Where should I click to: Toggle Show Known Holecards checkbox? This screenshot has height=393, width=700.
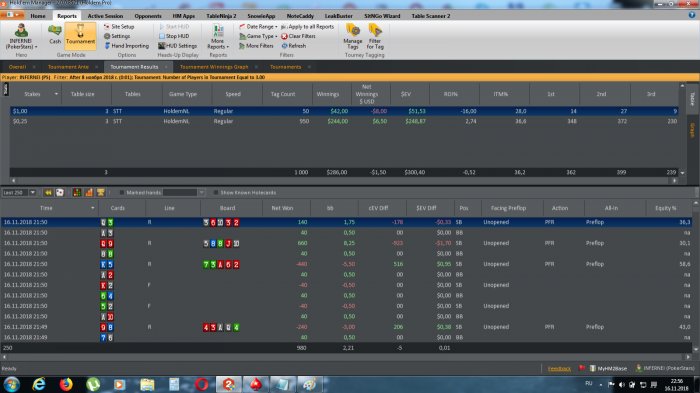point(216,192)
